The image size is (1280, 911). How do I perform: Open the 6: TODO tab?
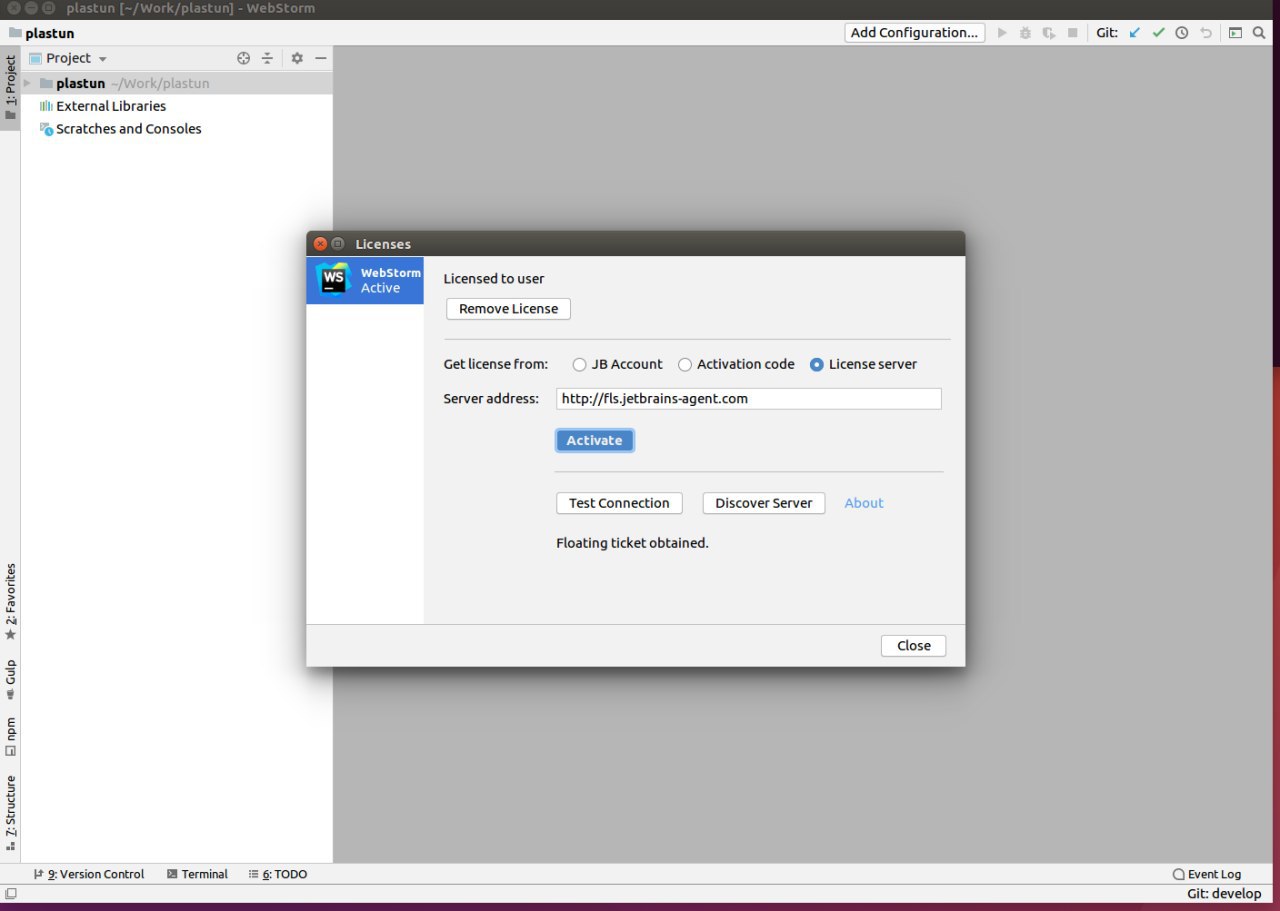[278, 874]
